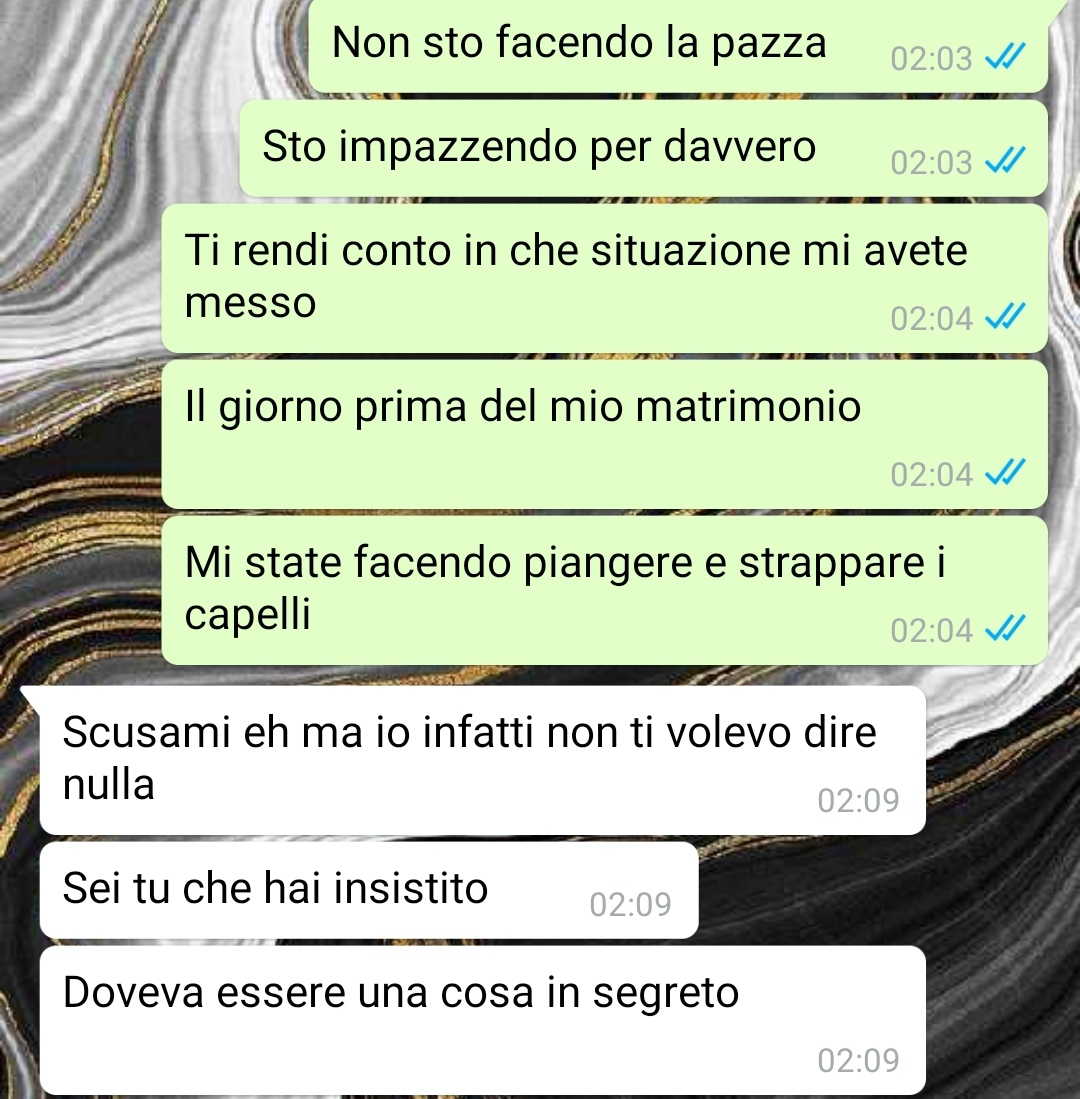Tap the received 'Scusami eh ma io infatti' message
Screen dimensions: 1080x1099
[x=482, y=760]
